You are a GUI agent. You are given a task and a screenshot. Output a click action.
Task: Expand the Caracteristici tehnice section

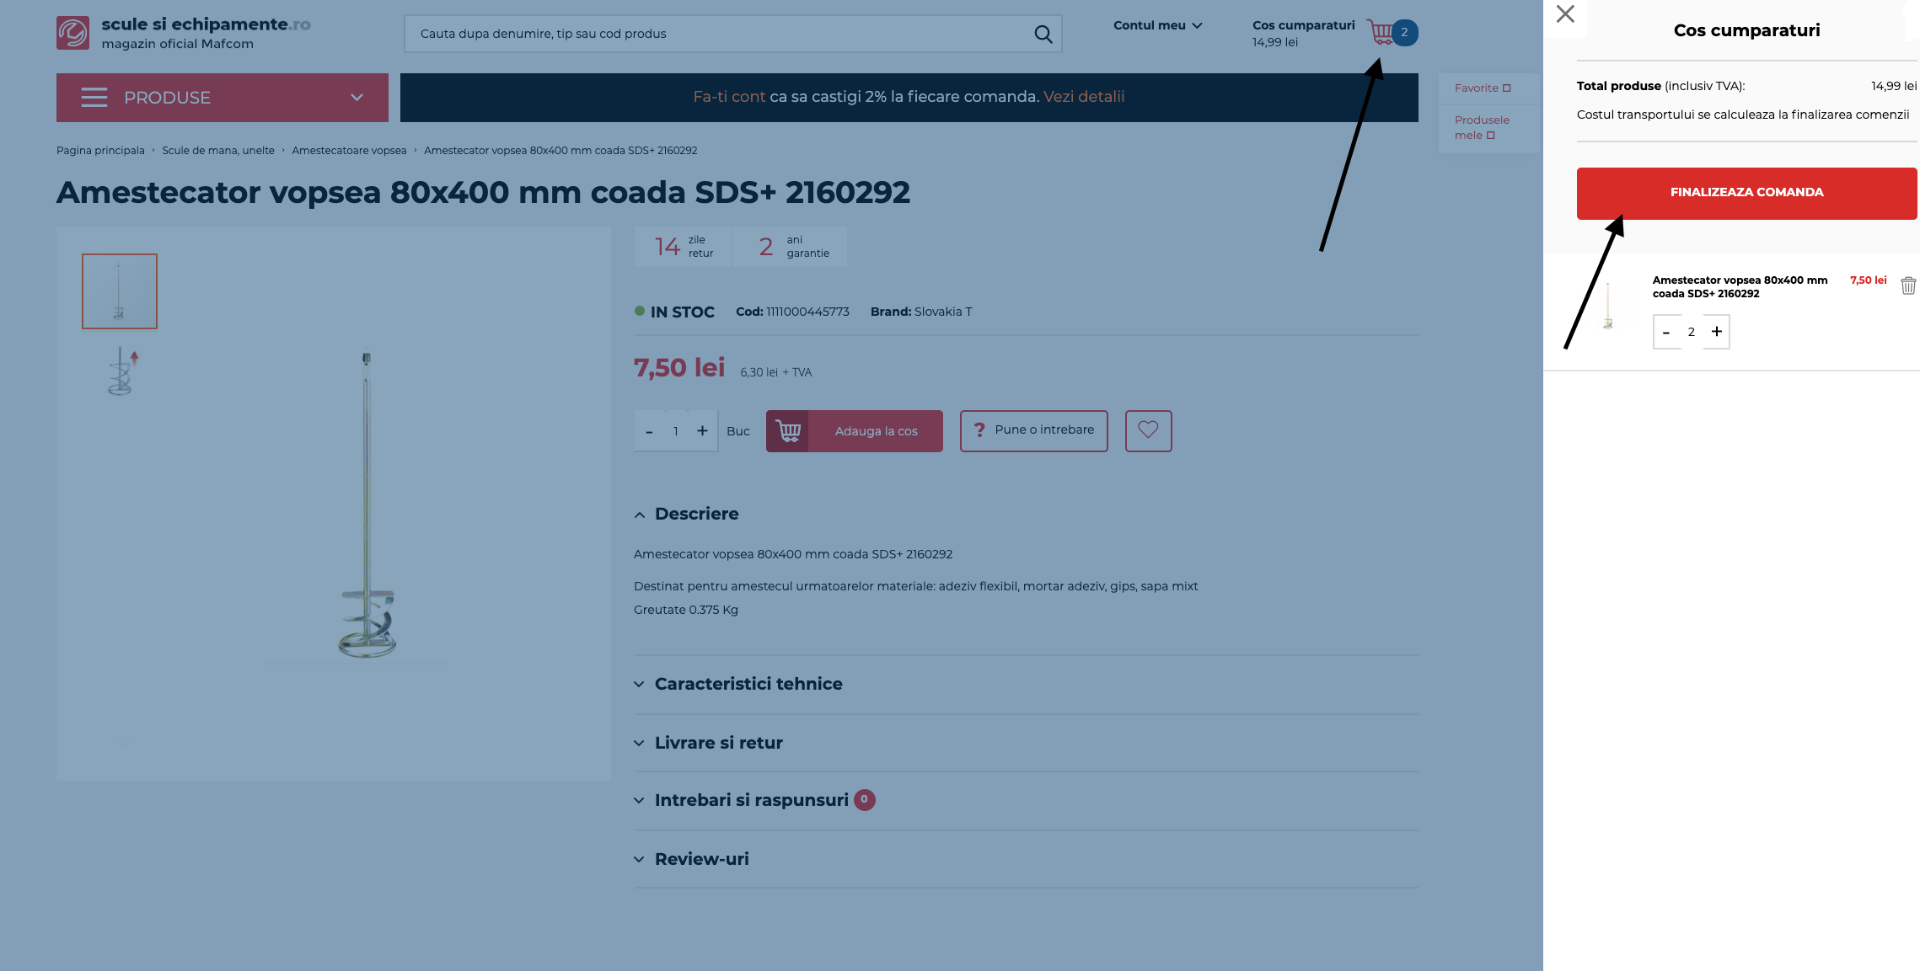(748, 684)
